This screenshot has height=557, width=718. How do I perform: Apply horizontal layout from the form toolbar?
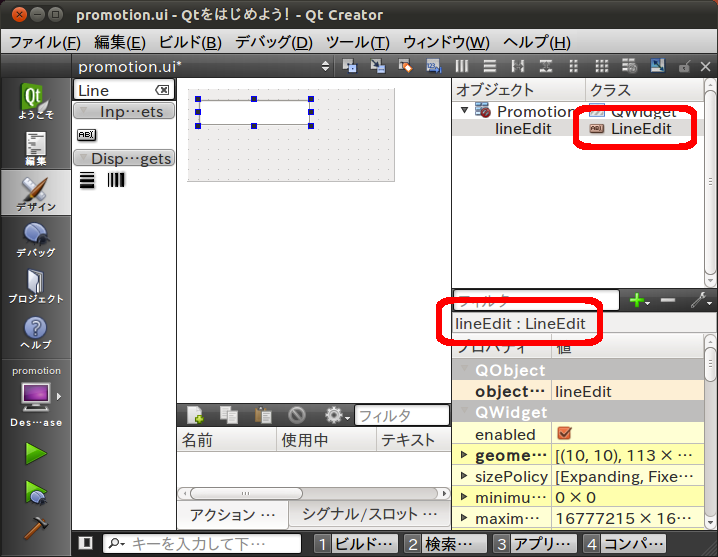461,66
